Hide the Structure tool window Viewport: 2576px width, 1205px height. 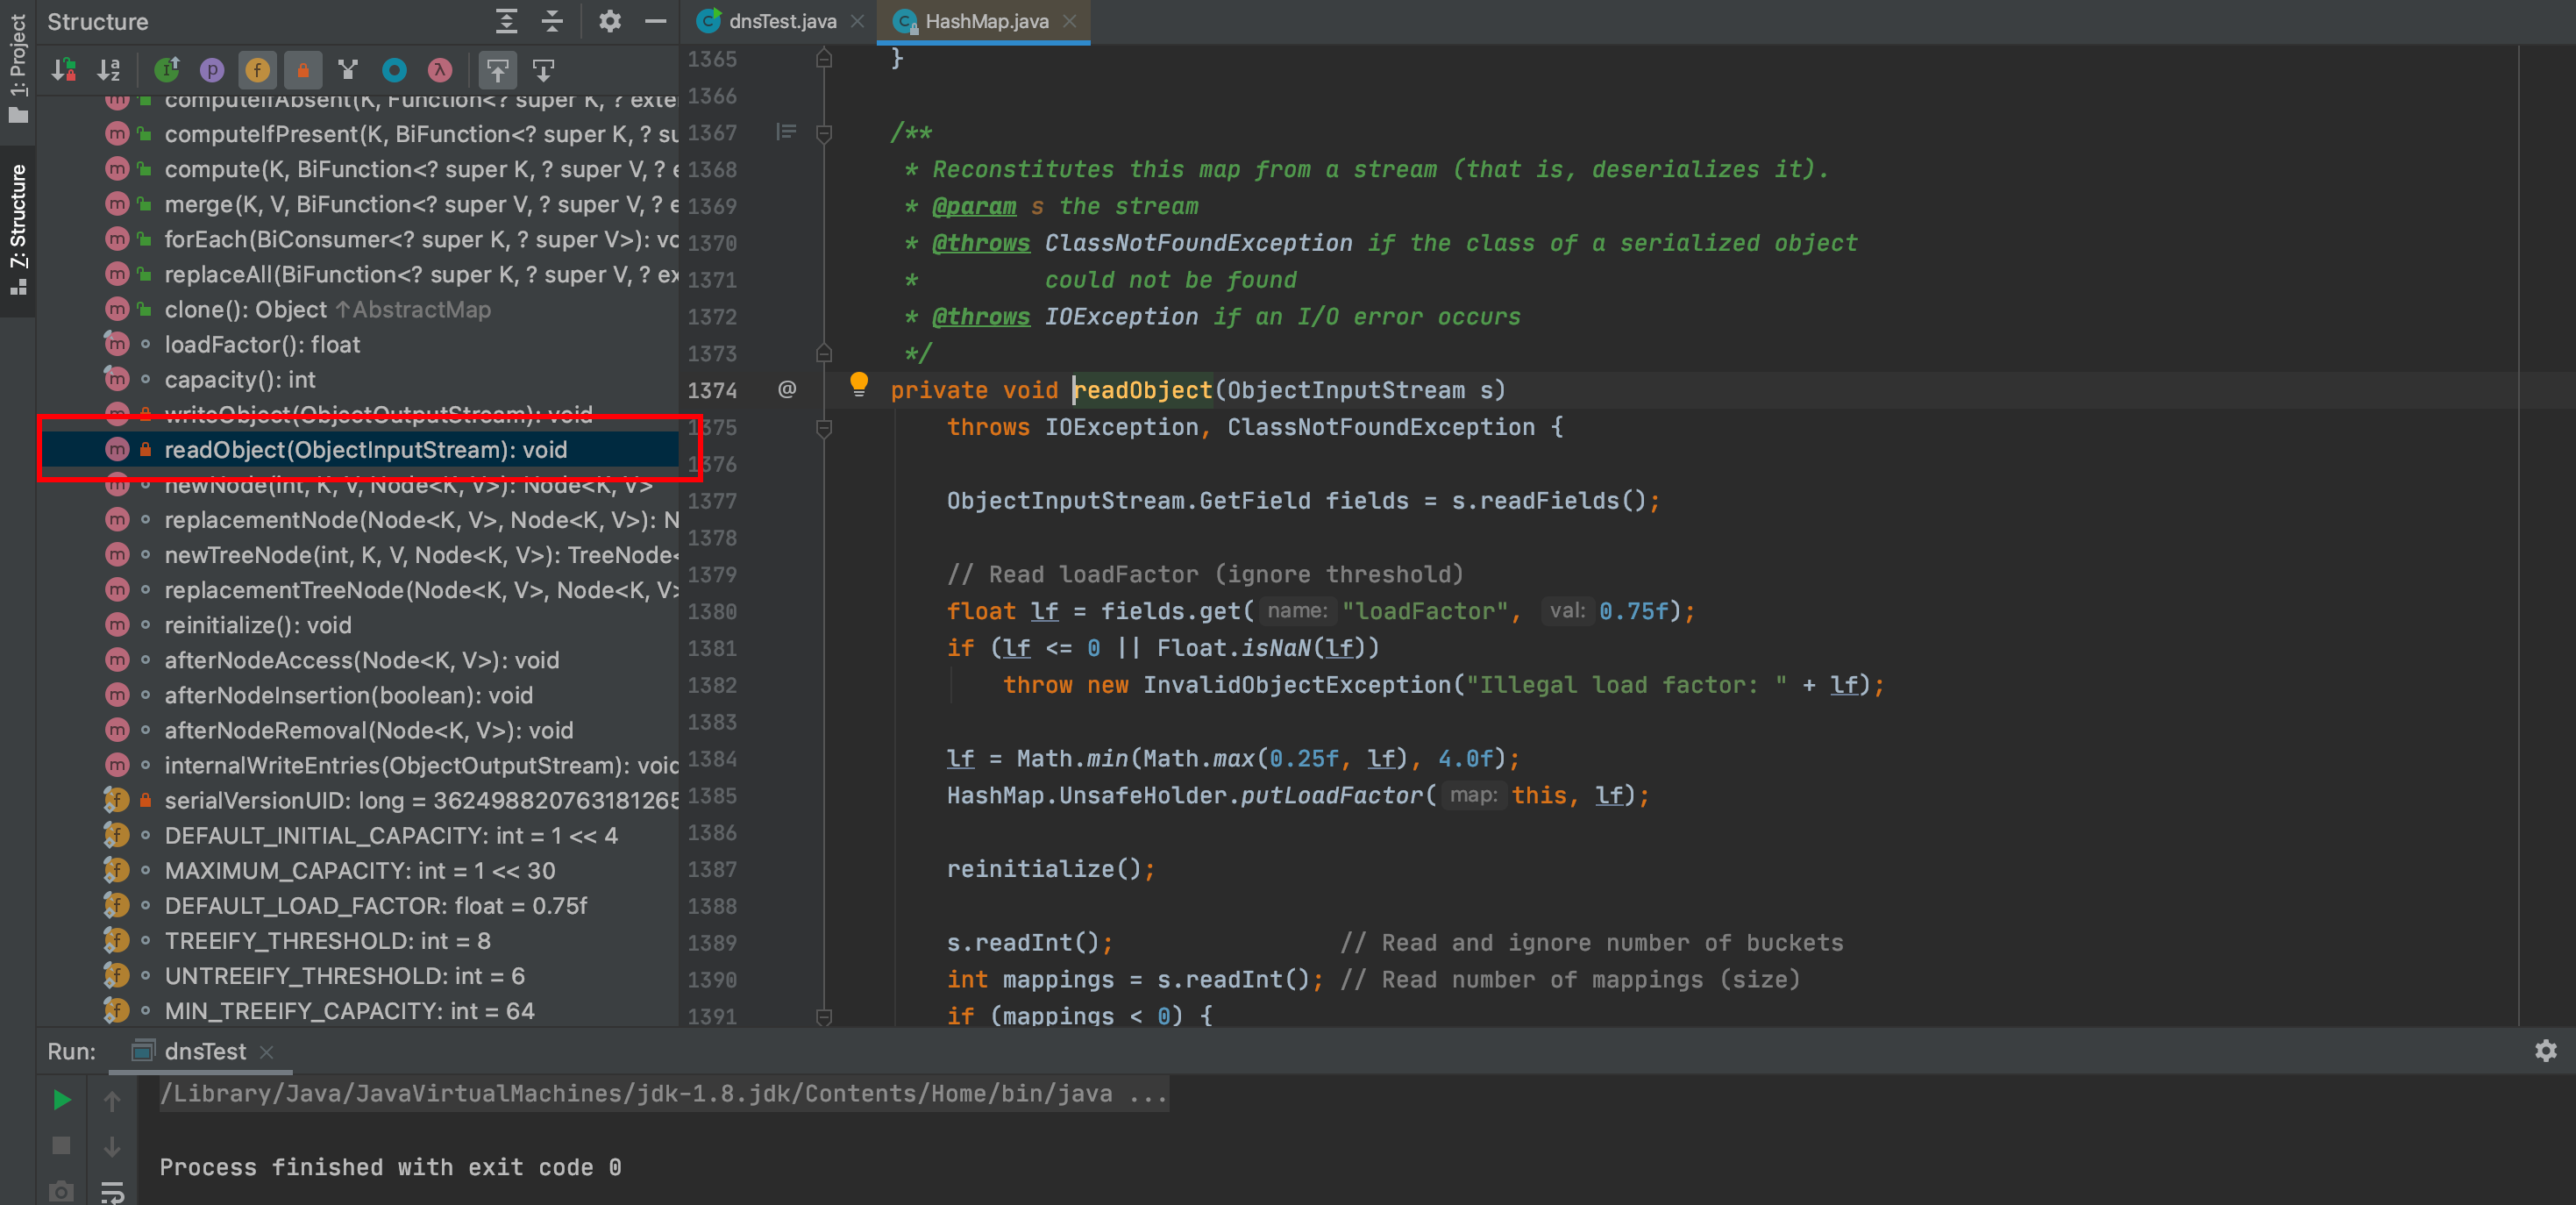tap(655, 21)
